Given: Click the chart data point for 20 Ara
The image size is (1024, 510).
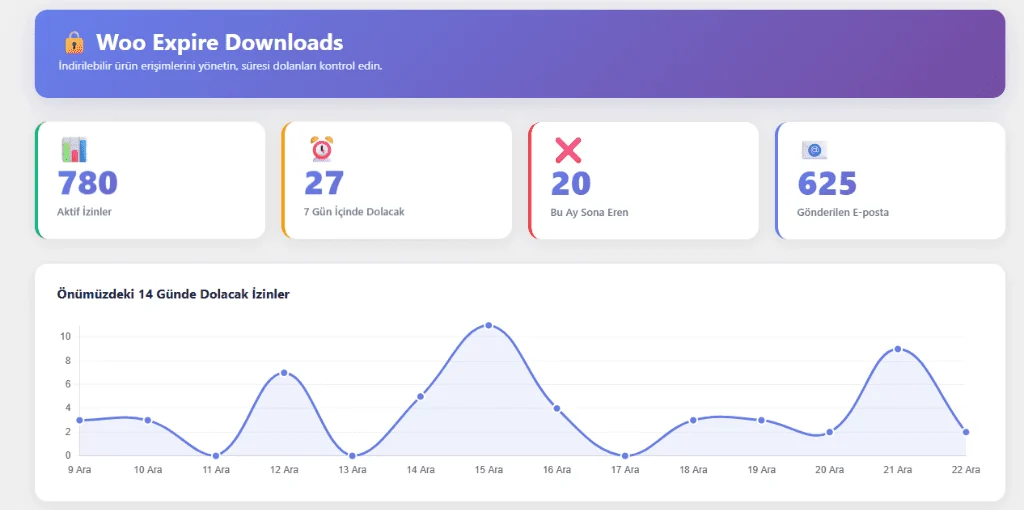Looking at the screenshot, I should pyautogui.click(x=829, y=432).
